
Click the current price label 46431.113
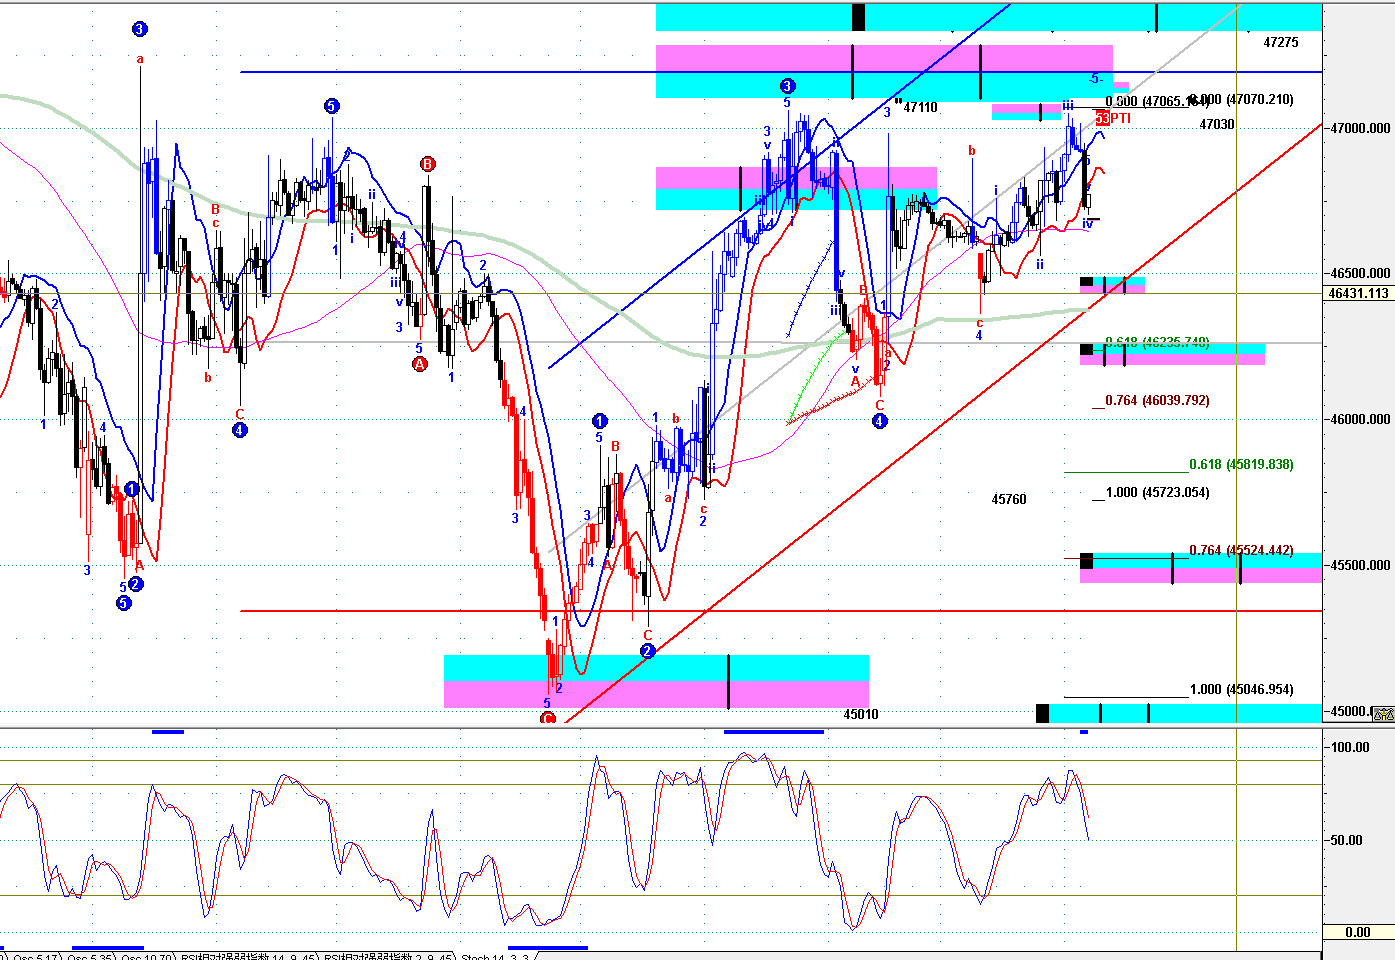click(1358, 293)
